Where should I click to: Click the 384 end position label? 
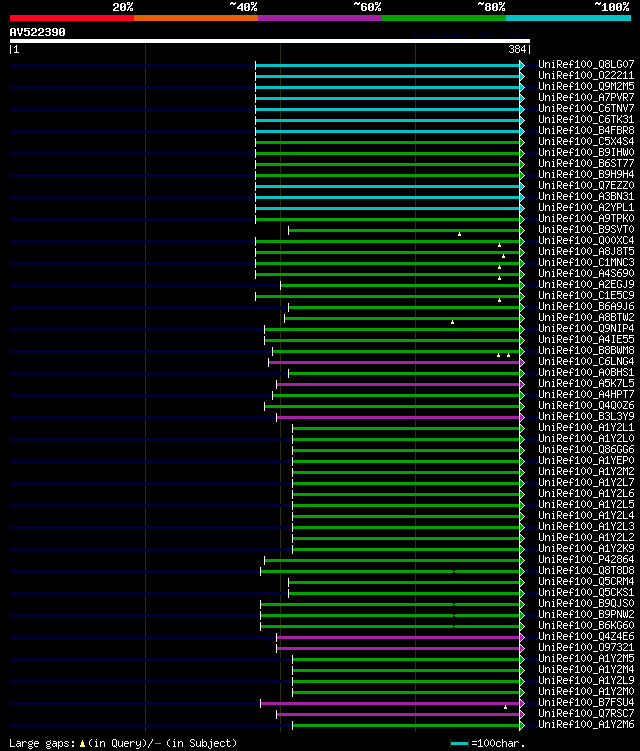click(x=517, y=49)
